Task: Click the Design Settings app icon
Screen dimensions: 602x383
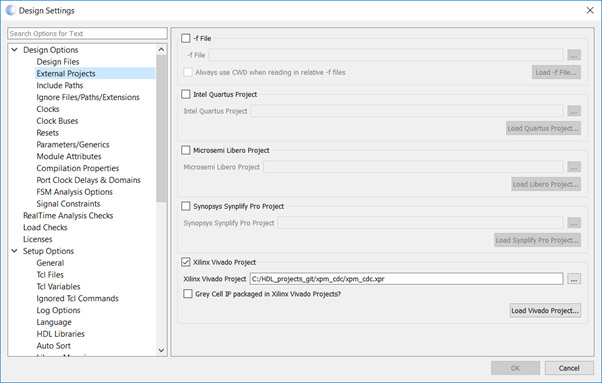Action: [10, 10]
